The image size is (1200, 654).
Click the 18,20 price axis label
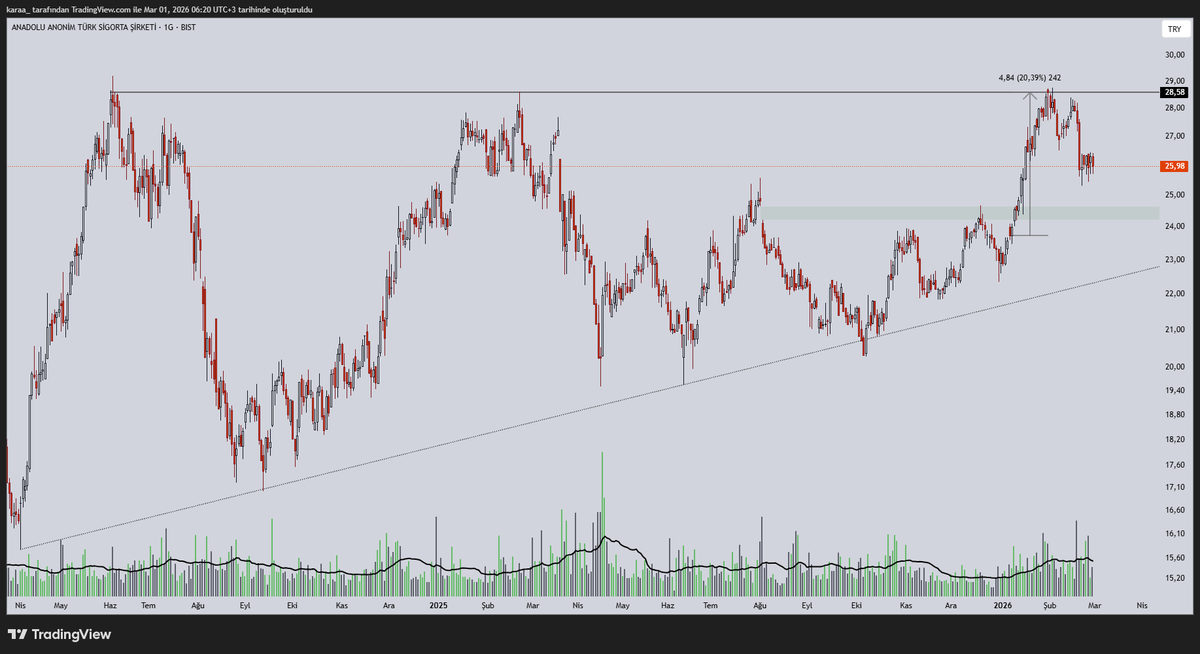pos(1174,439)
